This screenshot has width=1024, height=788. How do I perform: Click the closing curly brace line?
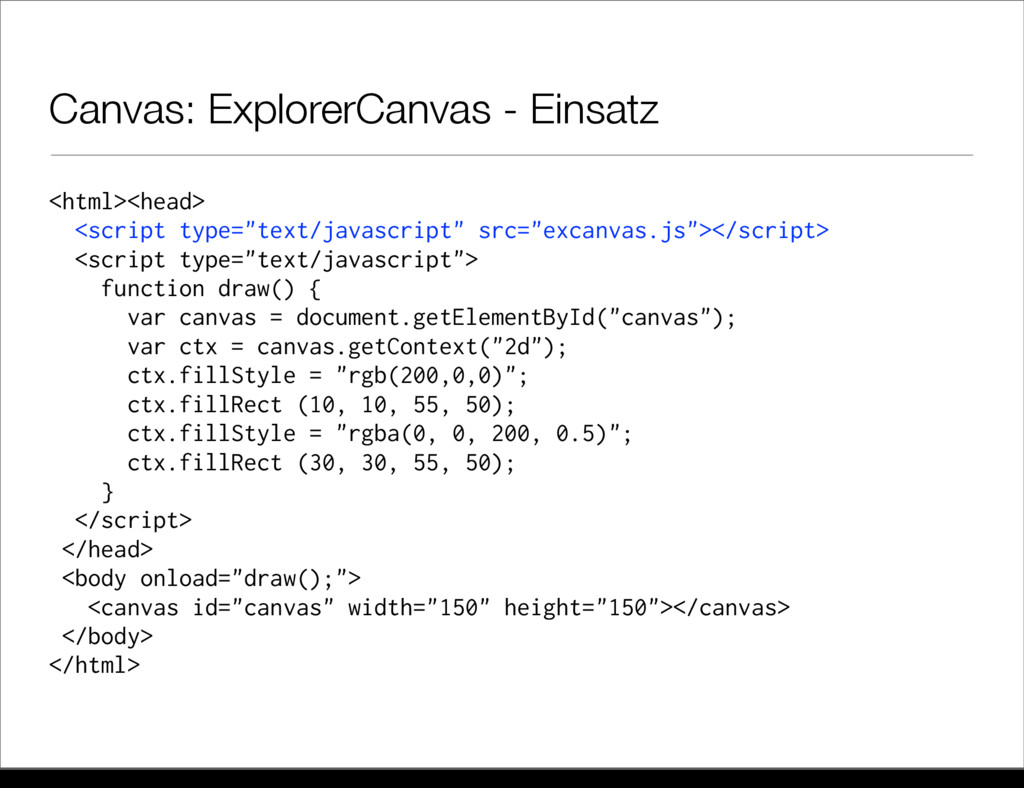pyautogui.click(x=108, y=492)
